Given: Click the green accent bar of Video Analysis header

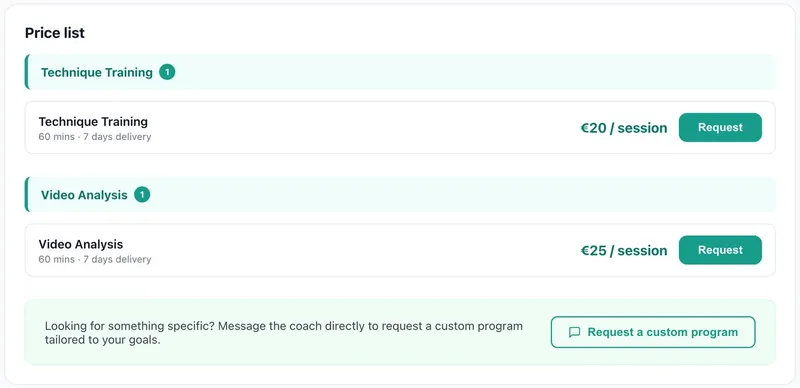Looking at the screenshot, I should coord(27,195).
